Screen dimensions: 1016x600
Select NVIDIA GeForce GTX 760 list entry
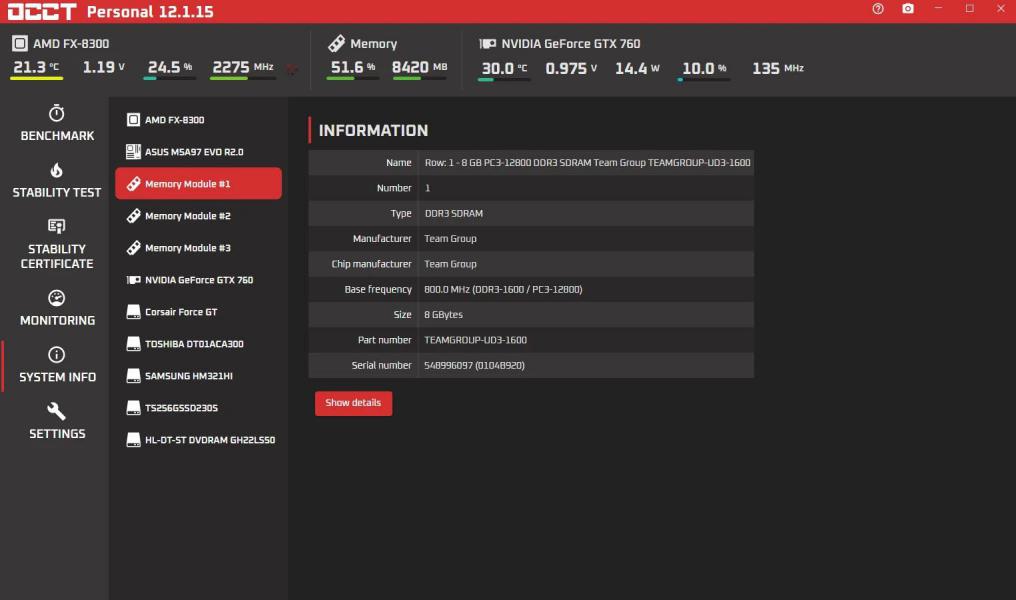coord(198,280)
